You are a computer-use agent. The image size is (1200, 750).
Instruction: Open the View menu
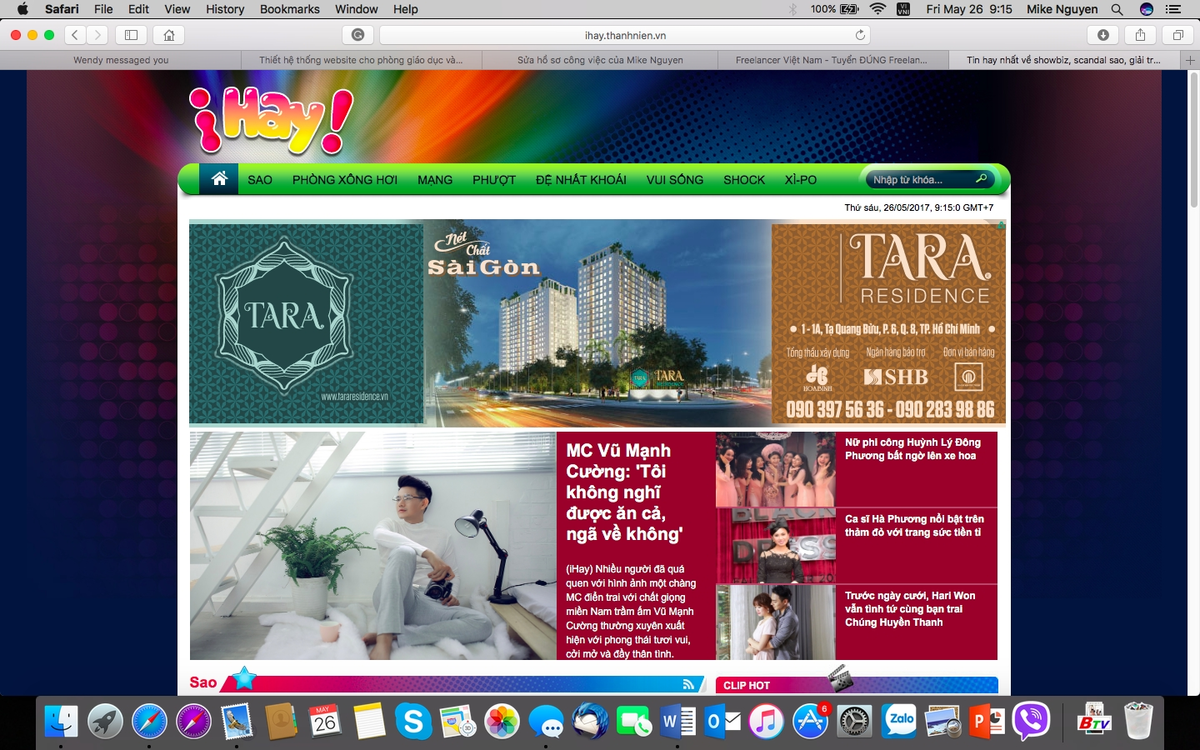(x=177, y=9)
